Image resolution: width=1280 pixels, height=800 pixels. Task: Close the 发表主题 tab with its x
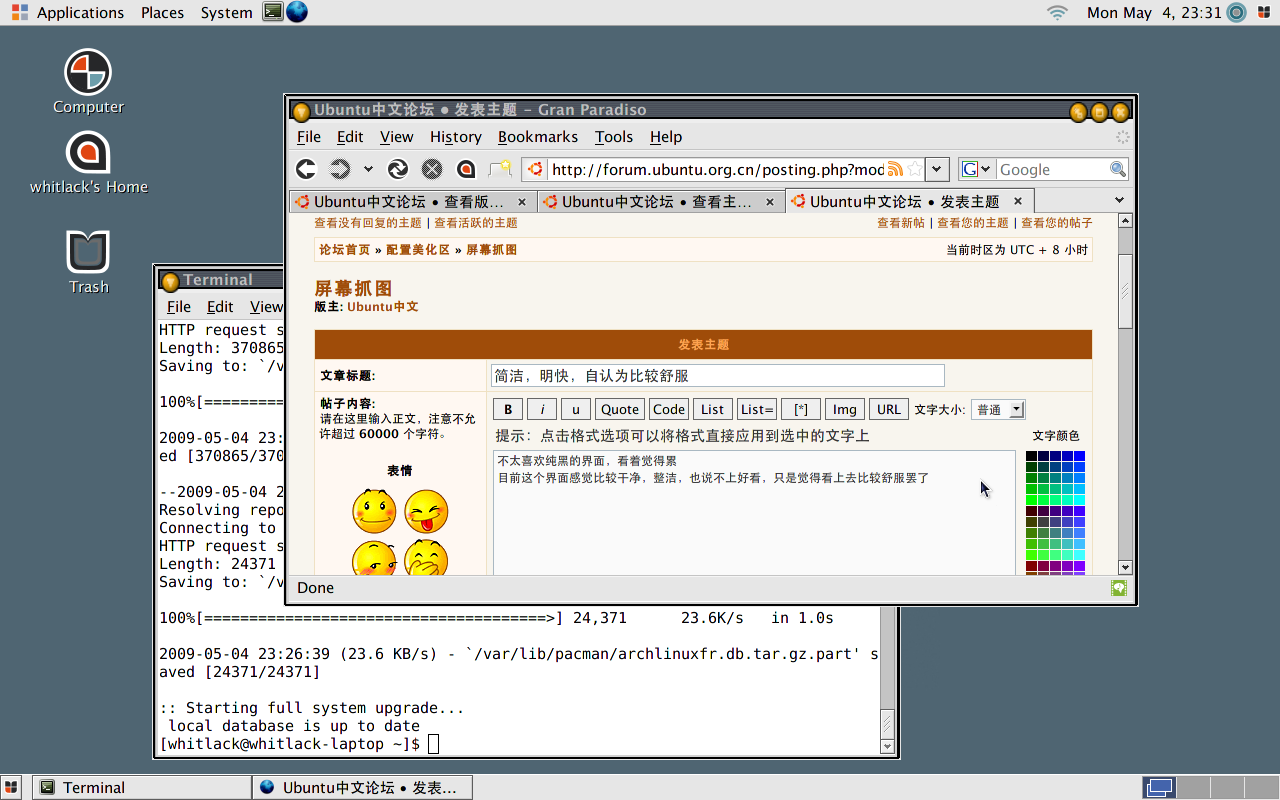[x=1018, y=201]
